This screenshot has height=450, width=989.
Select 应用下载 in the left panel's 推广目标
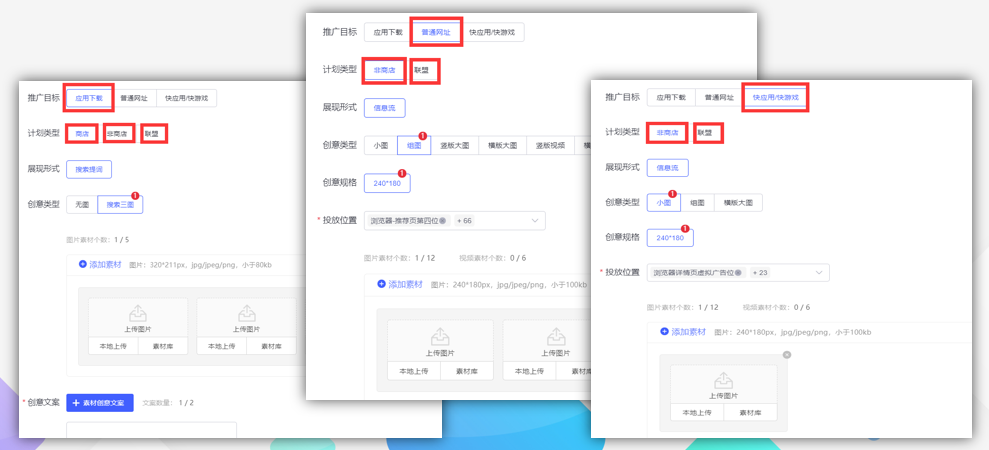[x=90, y=98]
